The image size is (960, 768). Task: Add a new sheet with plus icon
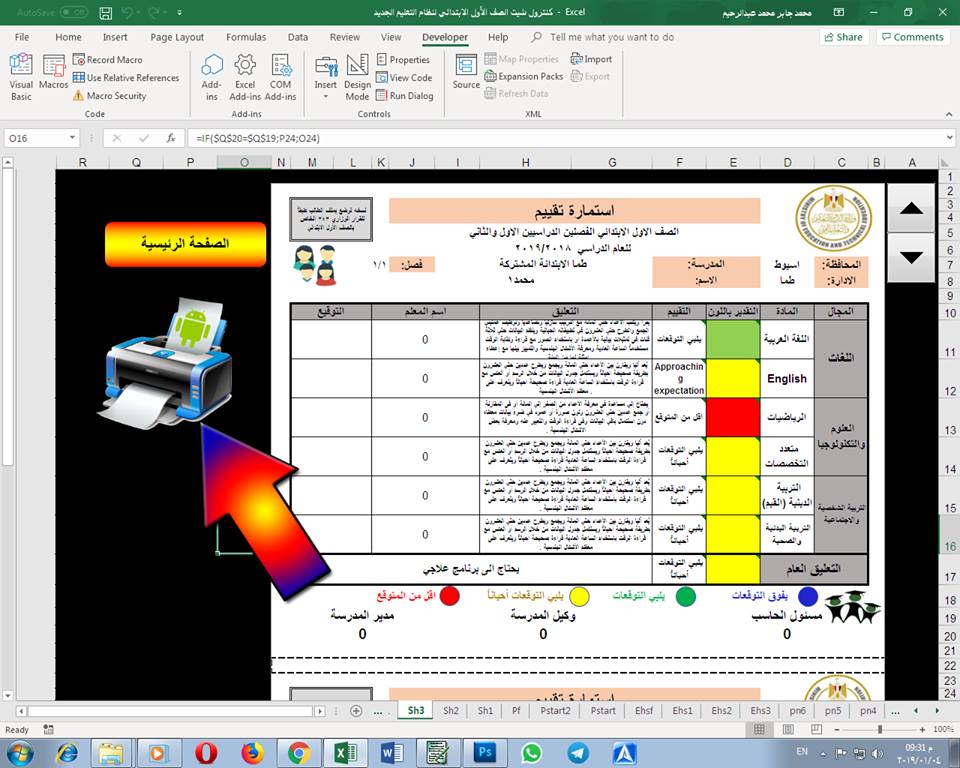tap(356, 711)
